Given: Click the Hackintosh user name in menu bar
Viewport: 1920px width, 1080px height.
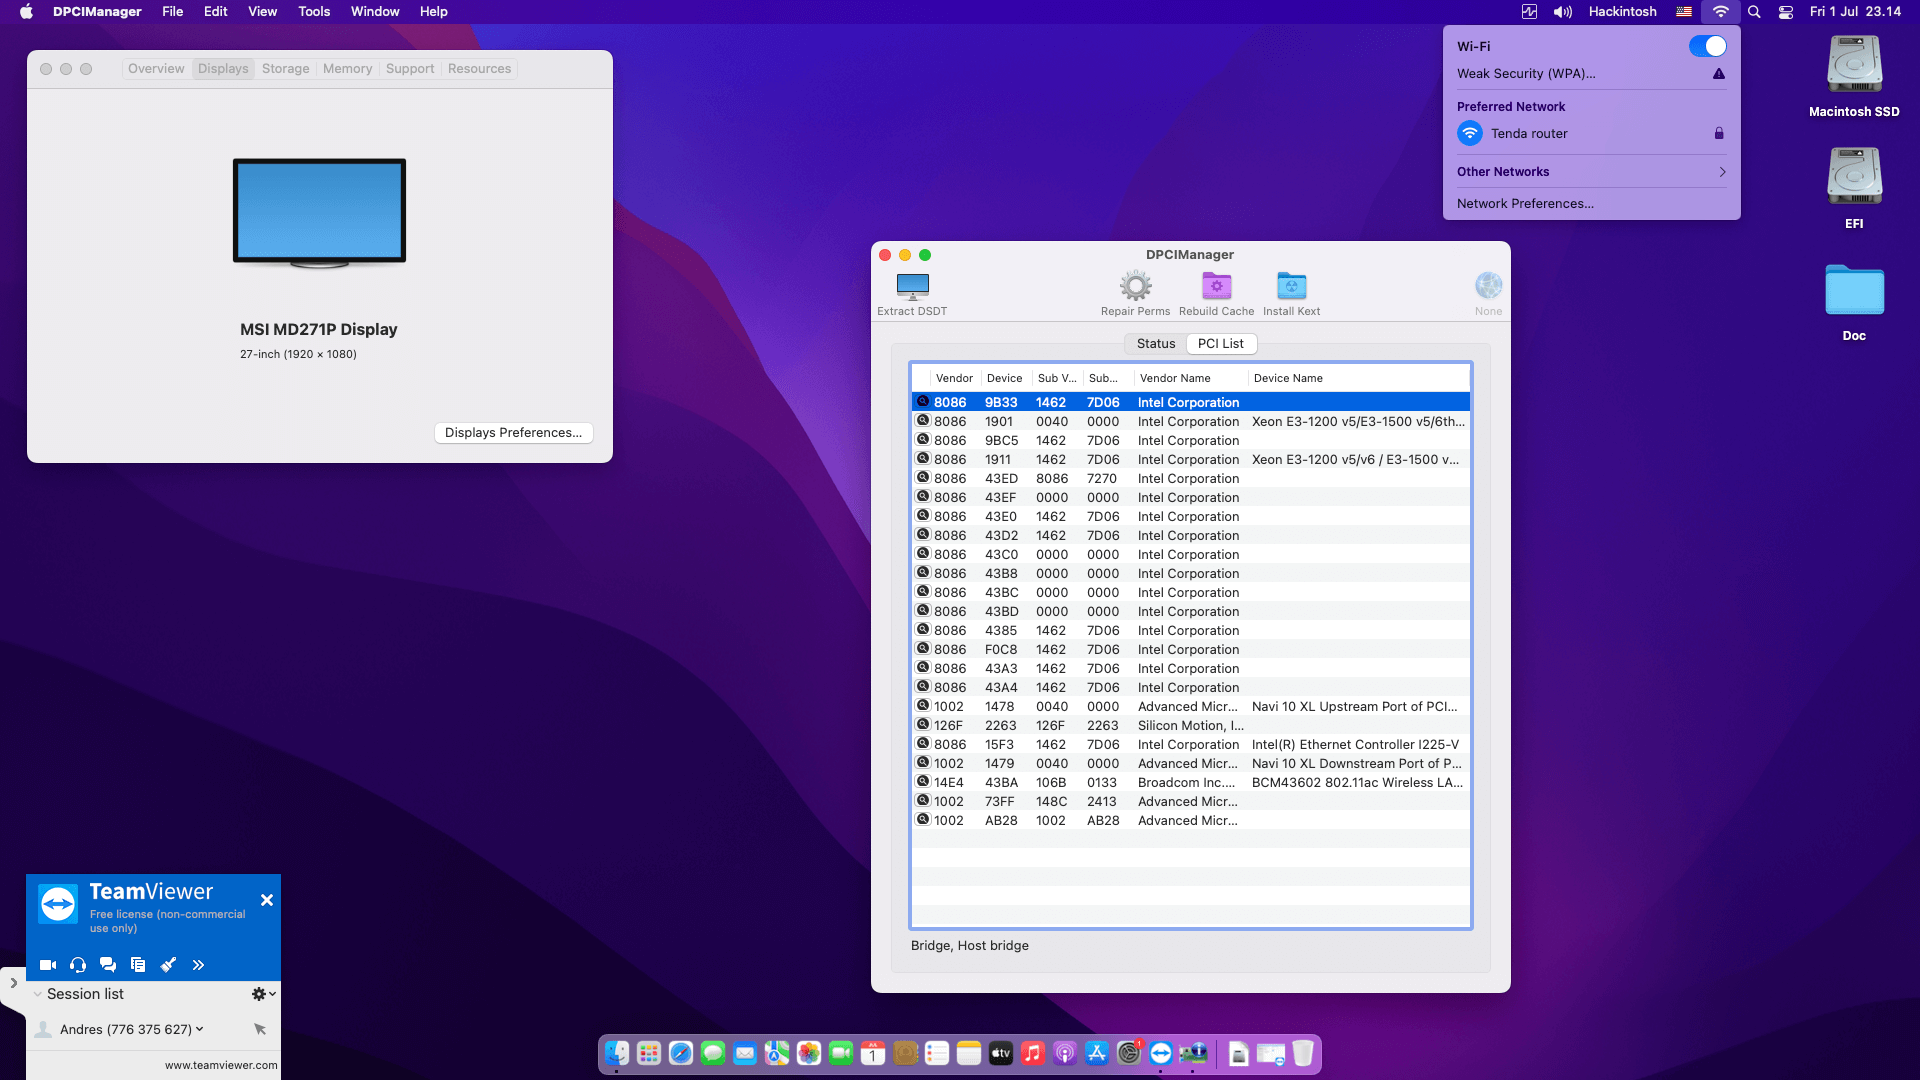Looking at the screenshot, I should click(1622, 12).
